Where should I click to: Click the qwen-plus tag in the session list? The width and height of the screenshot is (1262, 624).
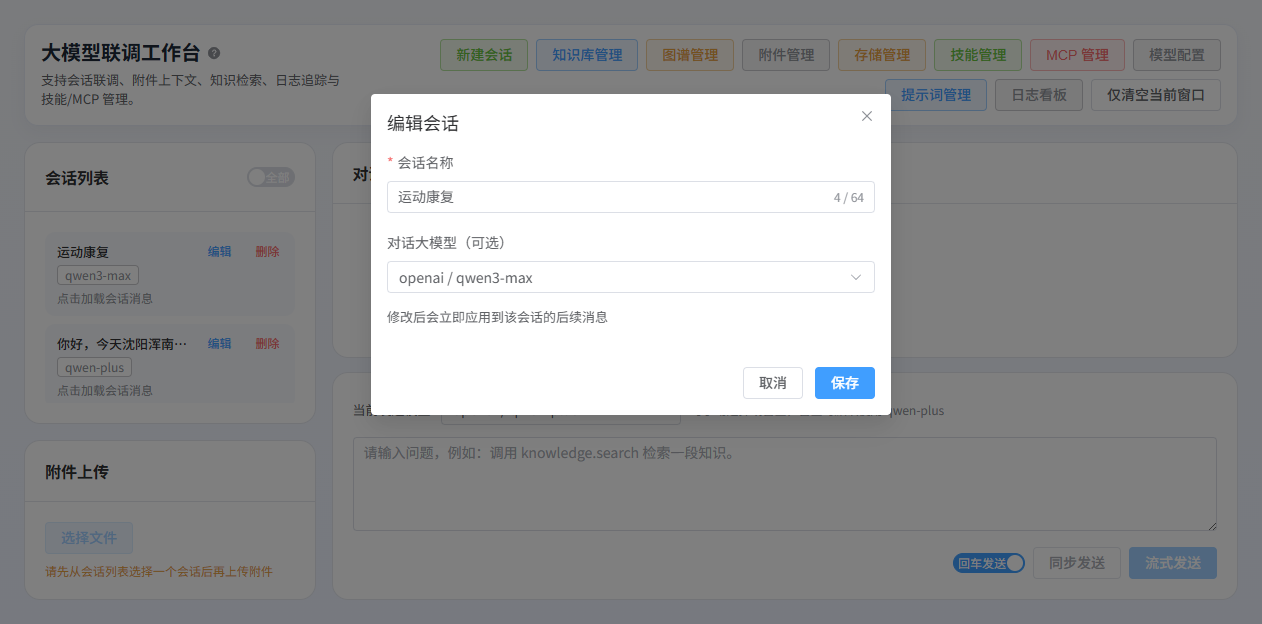94,367
